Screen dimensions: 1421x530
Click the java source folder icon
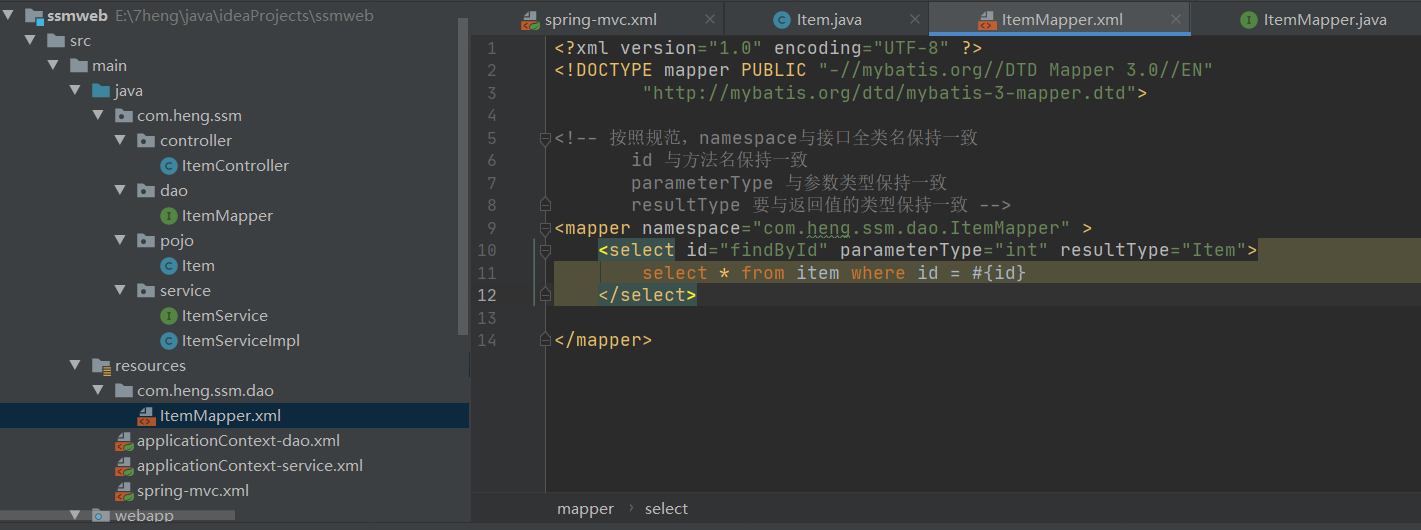point(101,91)
